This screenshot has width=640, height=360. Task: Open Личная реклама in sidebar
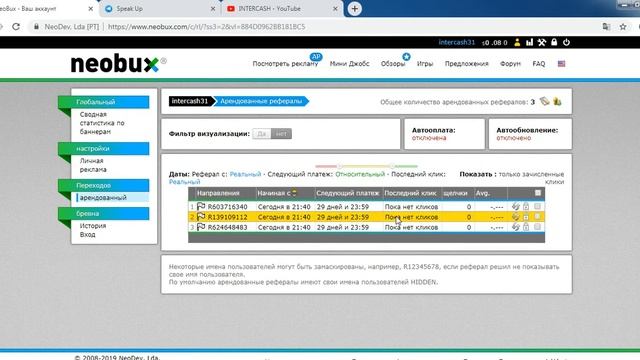pyautogui.click(x=93, y=165)
